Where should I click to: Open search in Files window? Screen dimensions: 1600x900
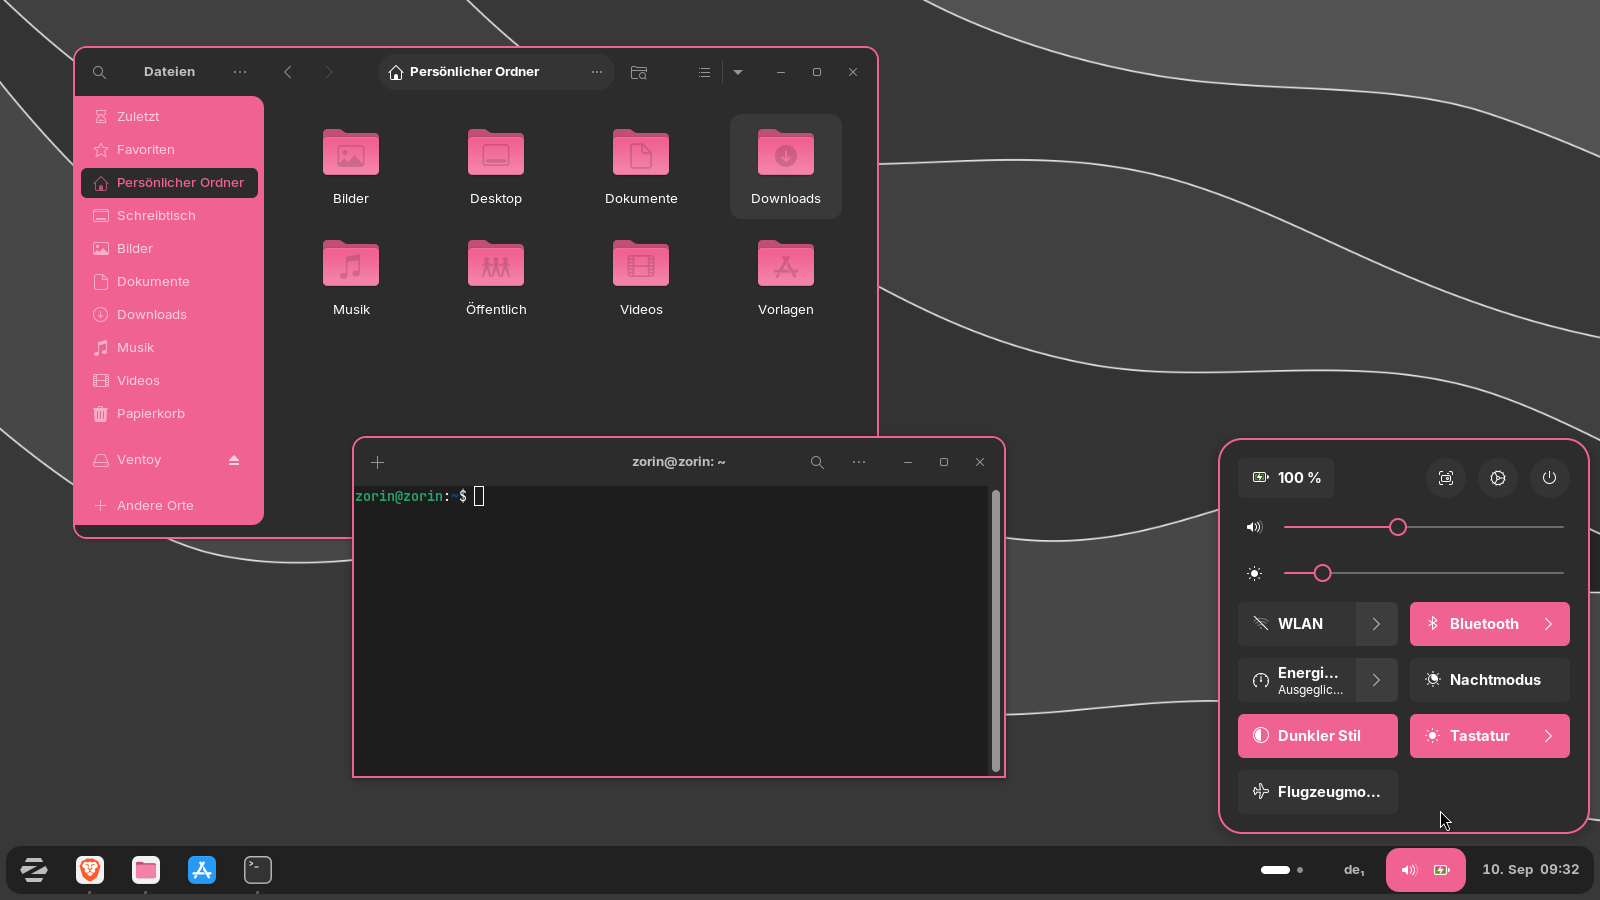tap(99, 72)
